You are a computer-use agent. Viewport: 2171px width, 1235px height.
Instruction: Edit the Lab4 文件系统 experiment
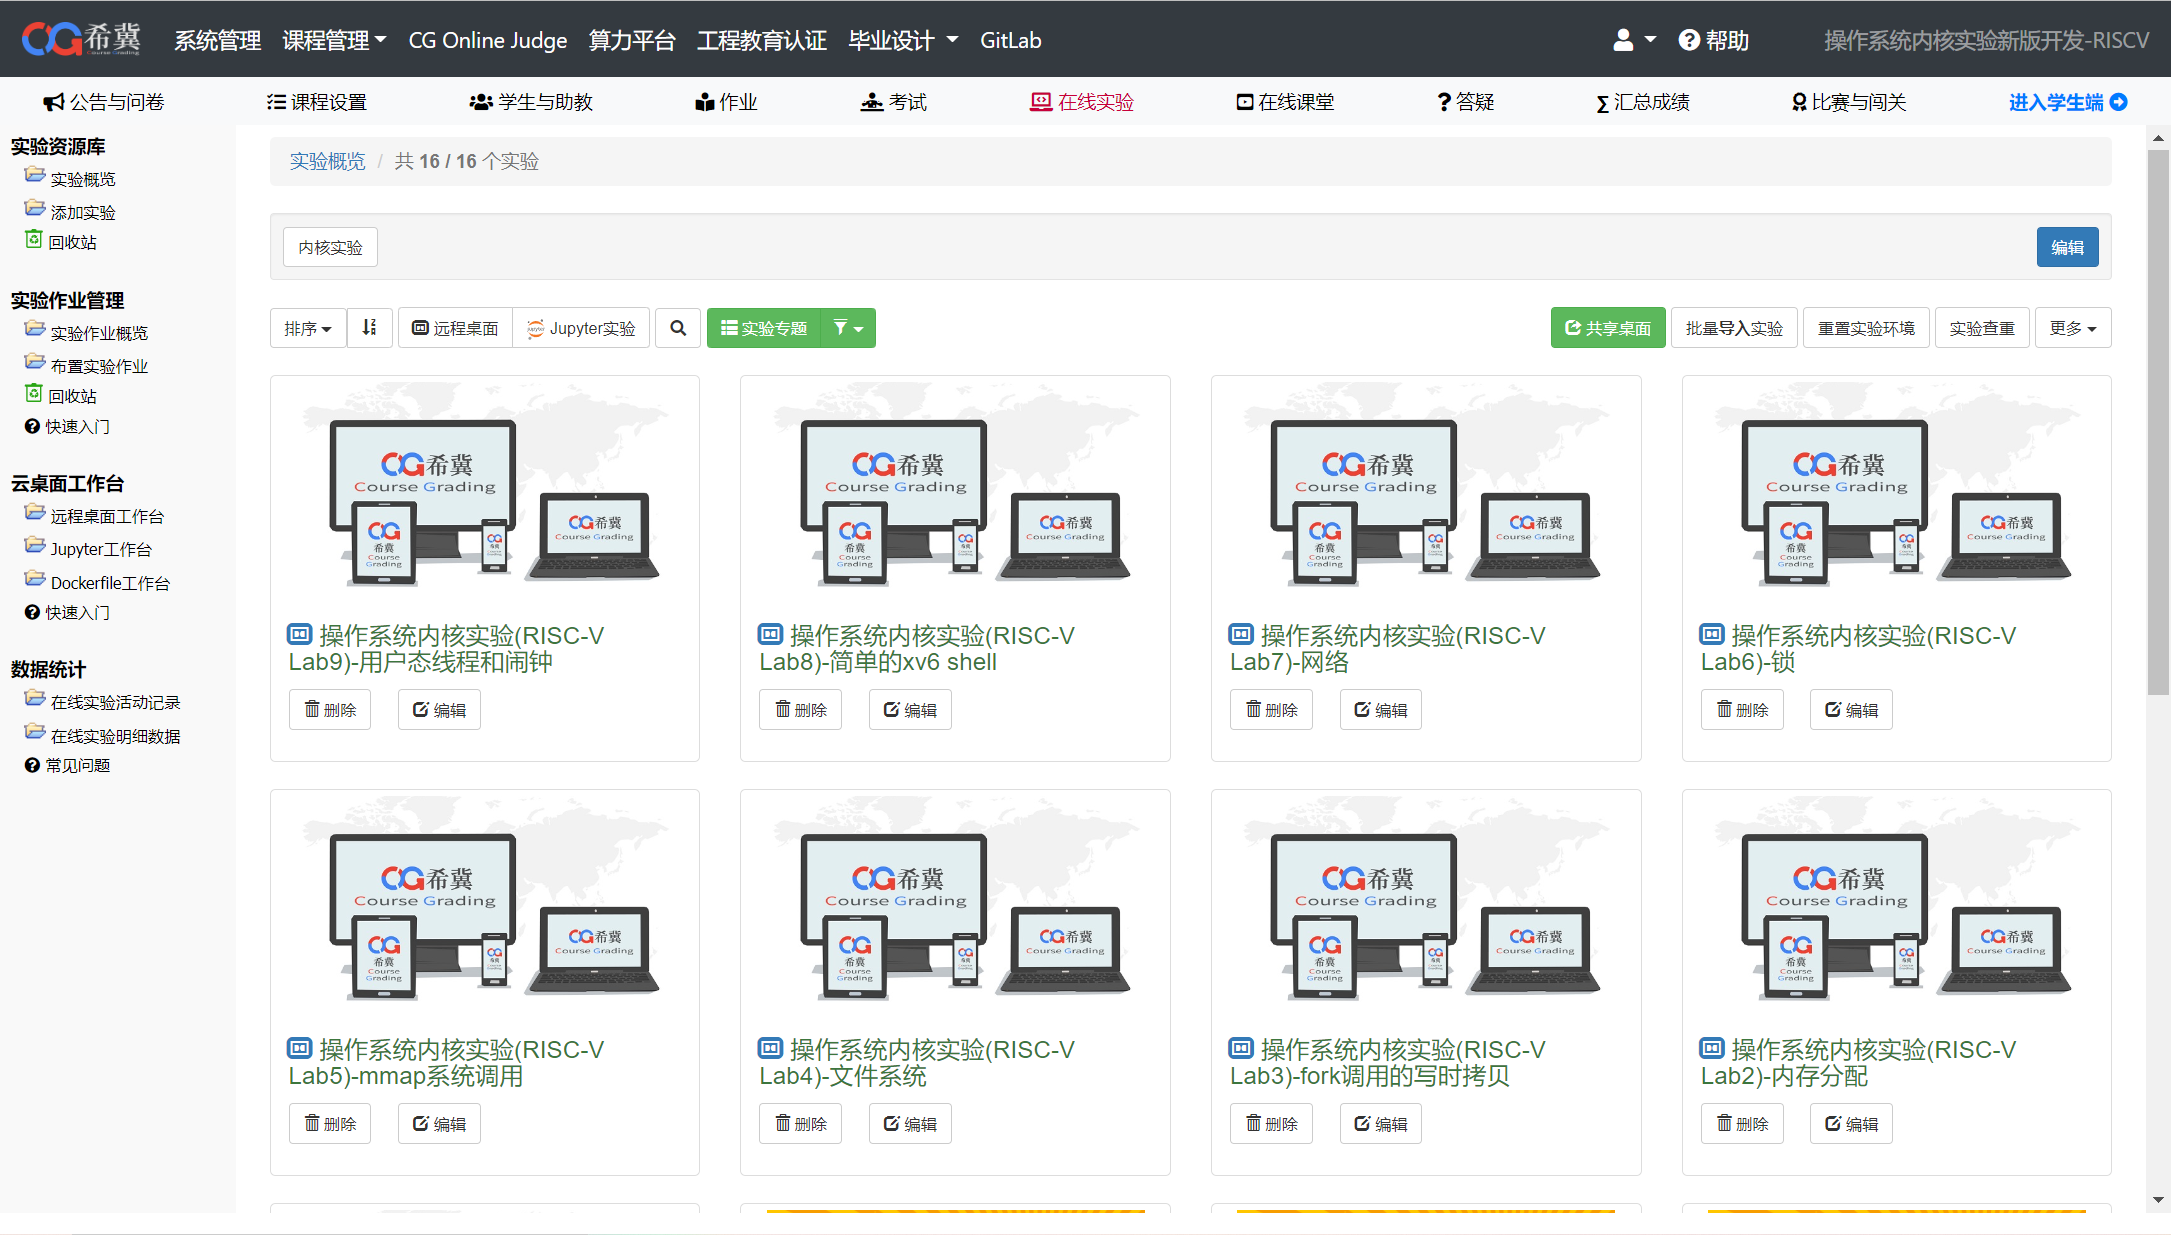tap(910, 1124)
